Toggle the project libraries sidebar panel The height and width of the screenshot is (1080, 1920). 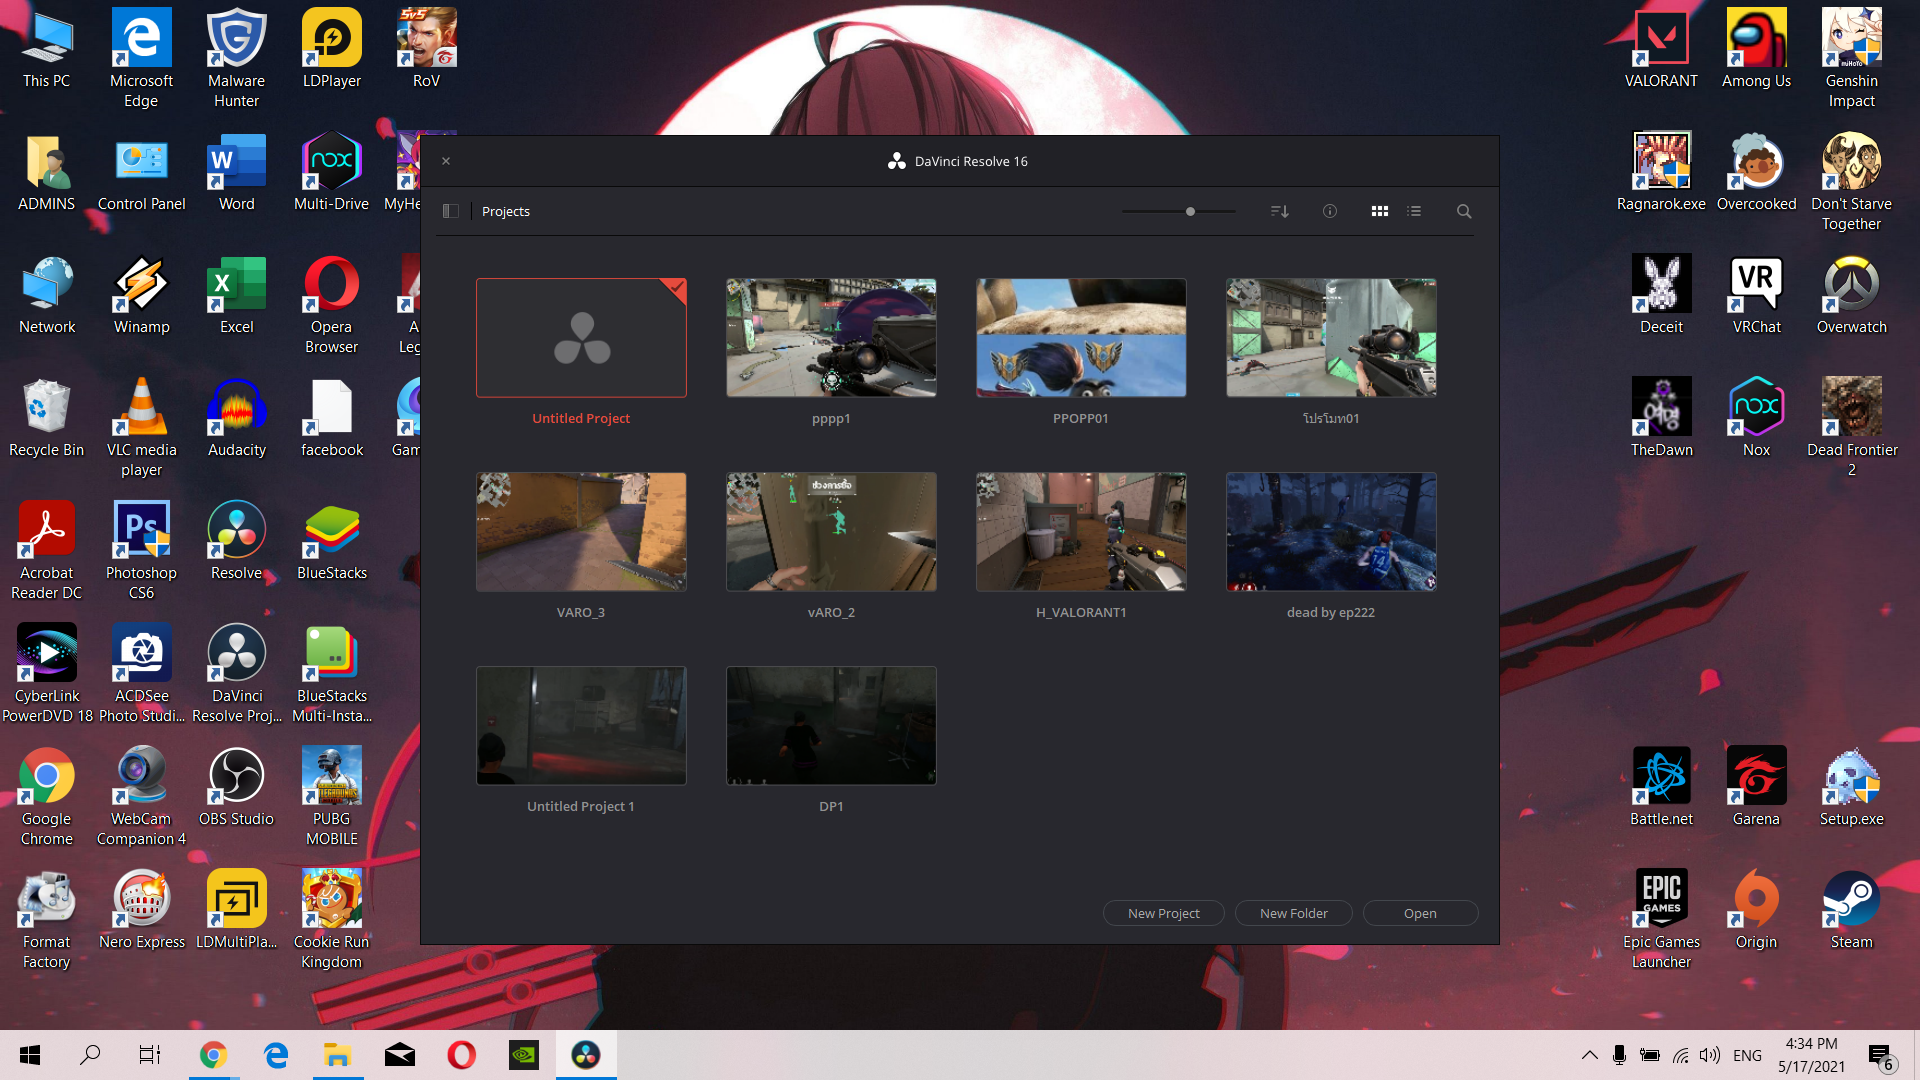tap(451, 211)
